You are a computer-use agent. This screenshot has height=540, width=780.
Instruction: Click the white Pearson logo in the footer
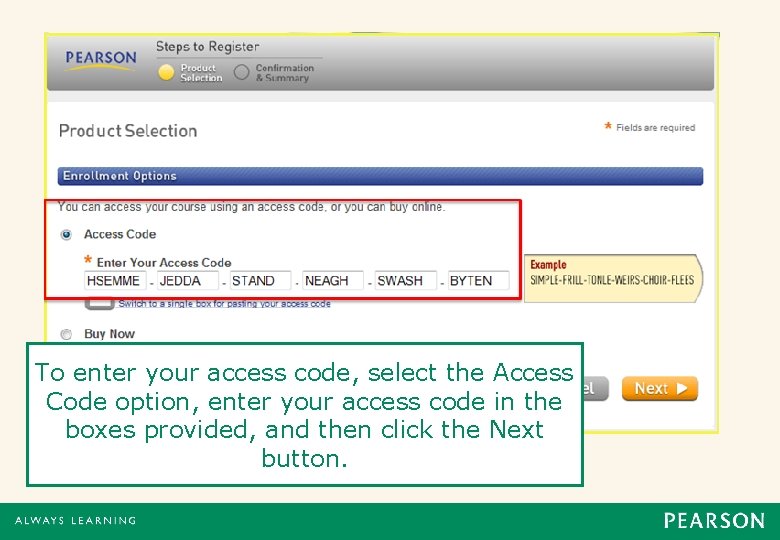[714, 521]
